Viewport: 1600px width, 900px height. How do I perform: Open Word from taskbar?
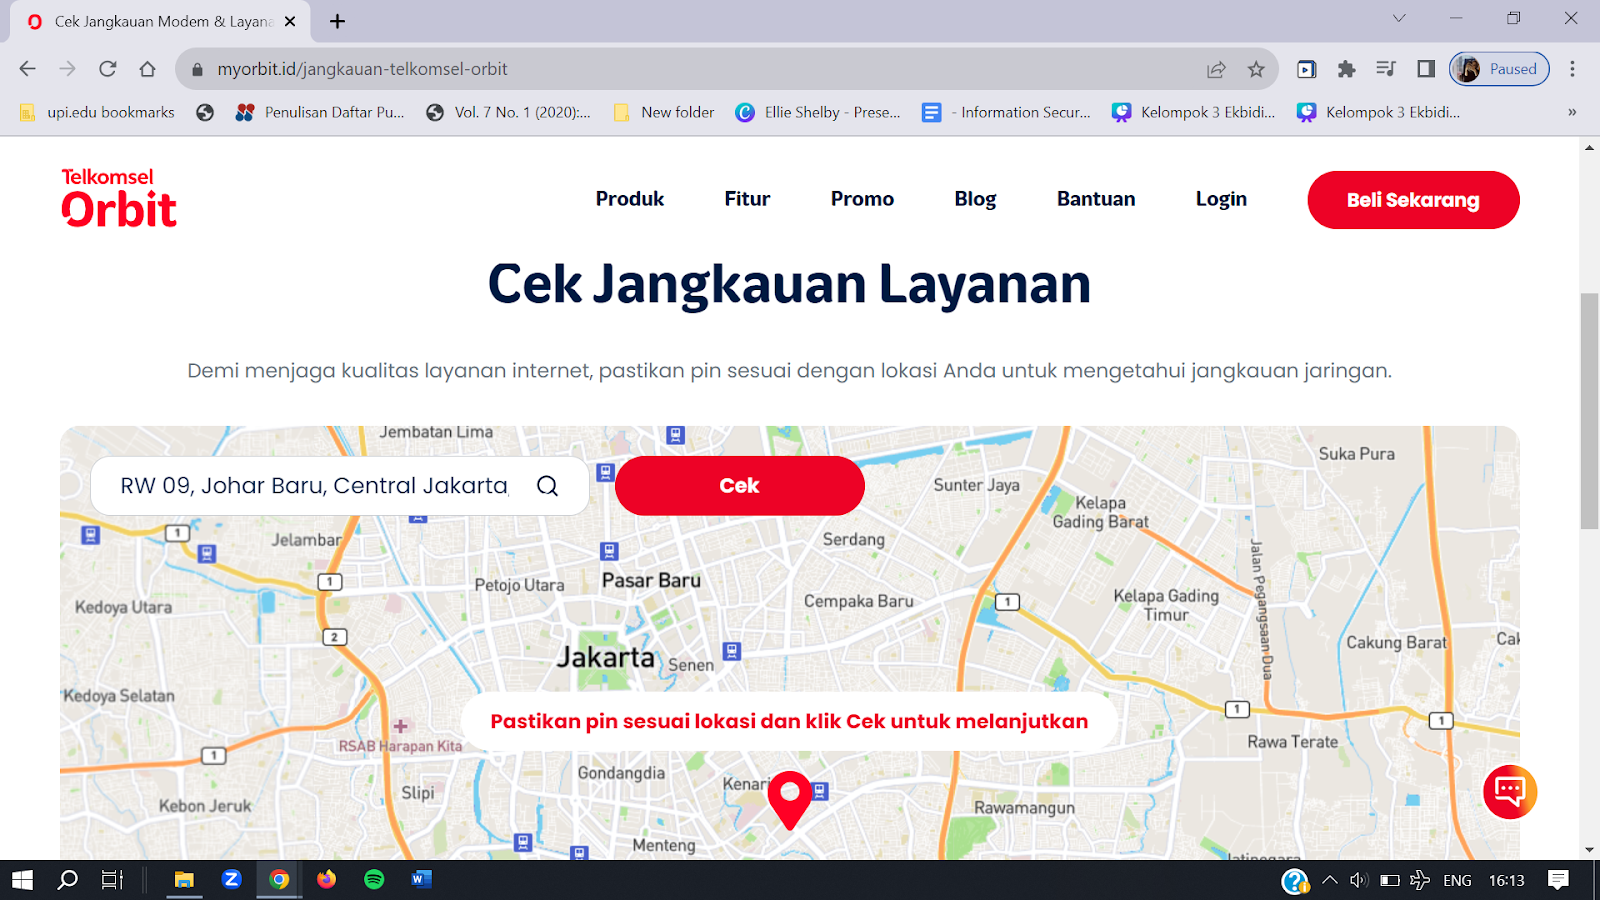pos(422,880)
